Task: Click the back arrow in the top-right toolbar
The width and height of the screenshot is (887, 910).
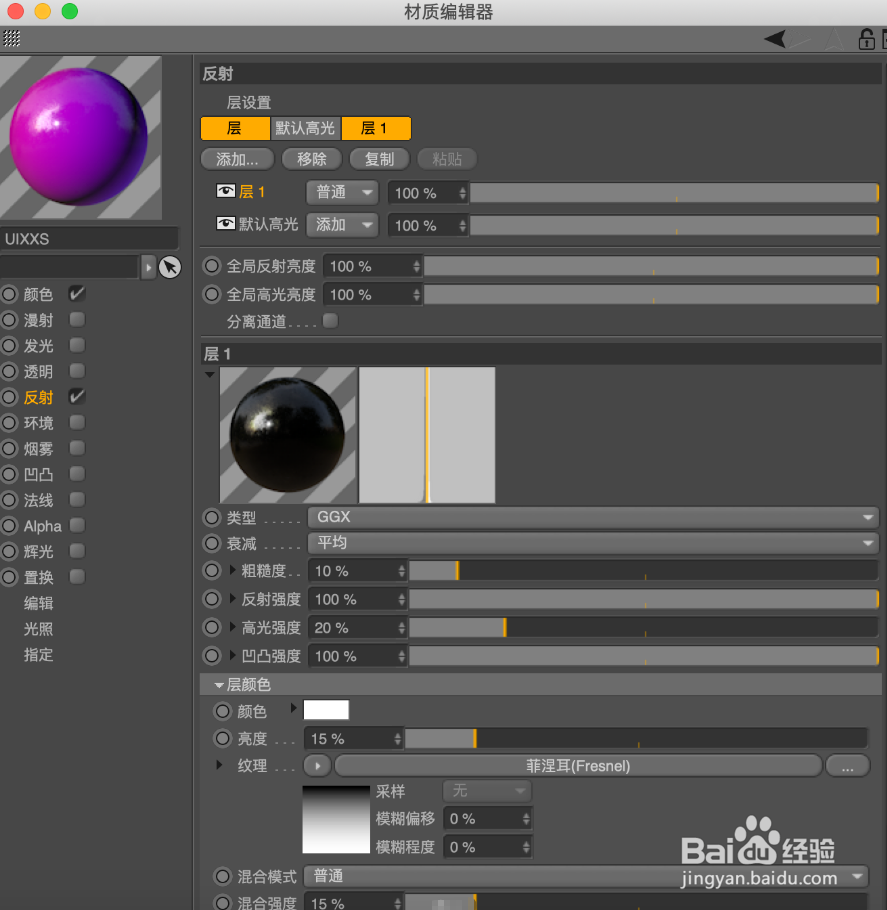Action: click(773, 38)
